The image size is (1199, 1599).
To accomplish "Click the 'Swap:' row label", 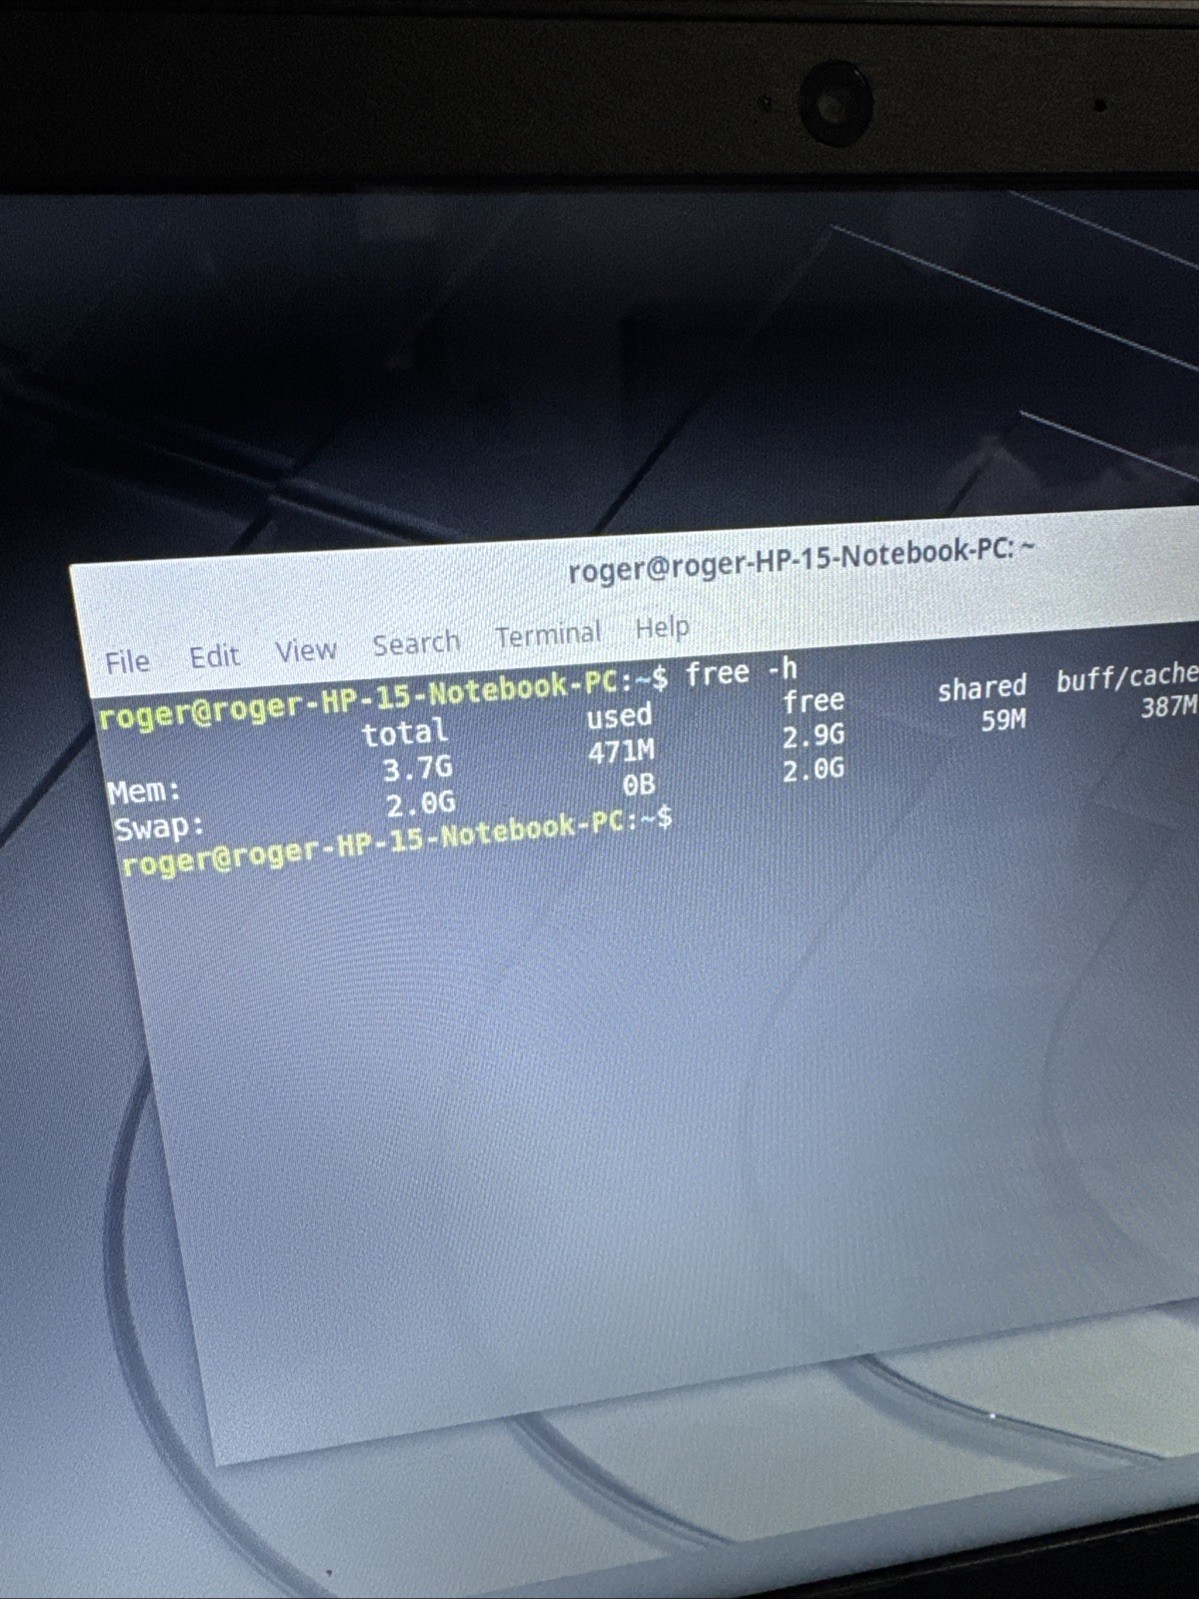I will click(159, 828).
